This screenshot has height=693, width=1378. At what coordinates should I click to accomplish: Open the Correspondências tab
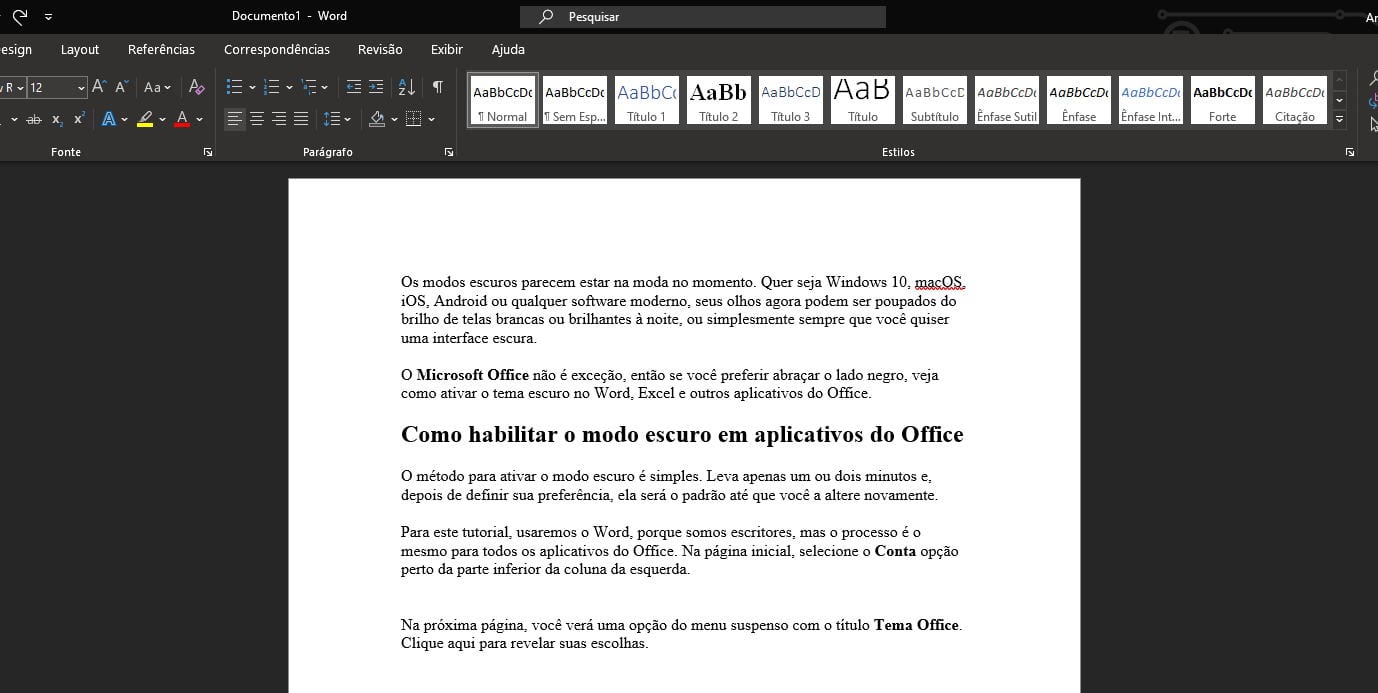click(277, 49)
